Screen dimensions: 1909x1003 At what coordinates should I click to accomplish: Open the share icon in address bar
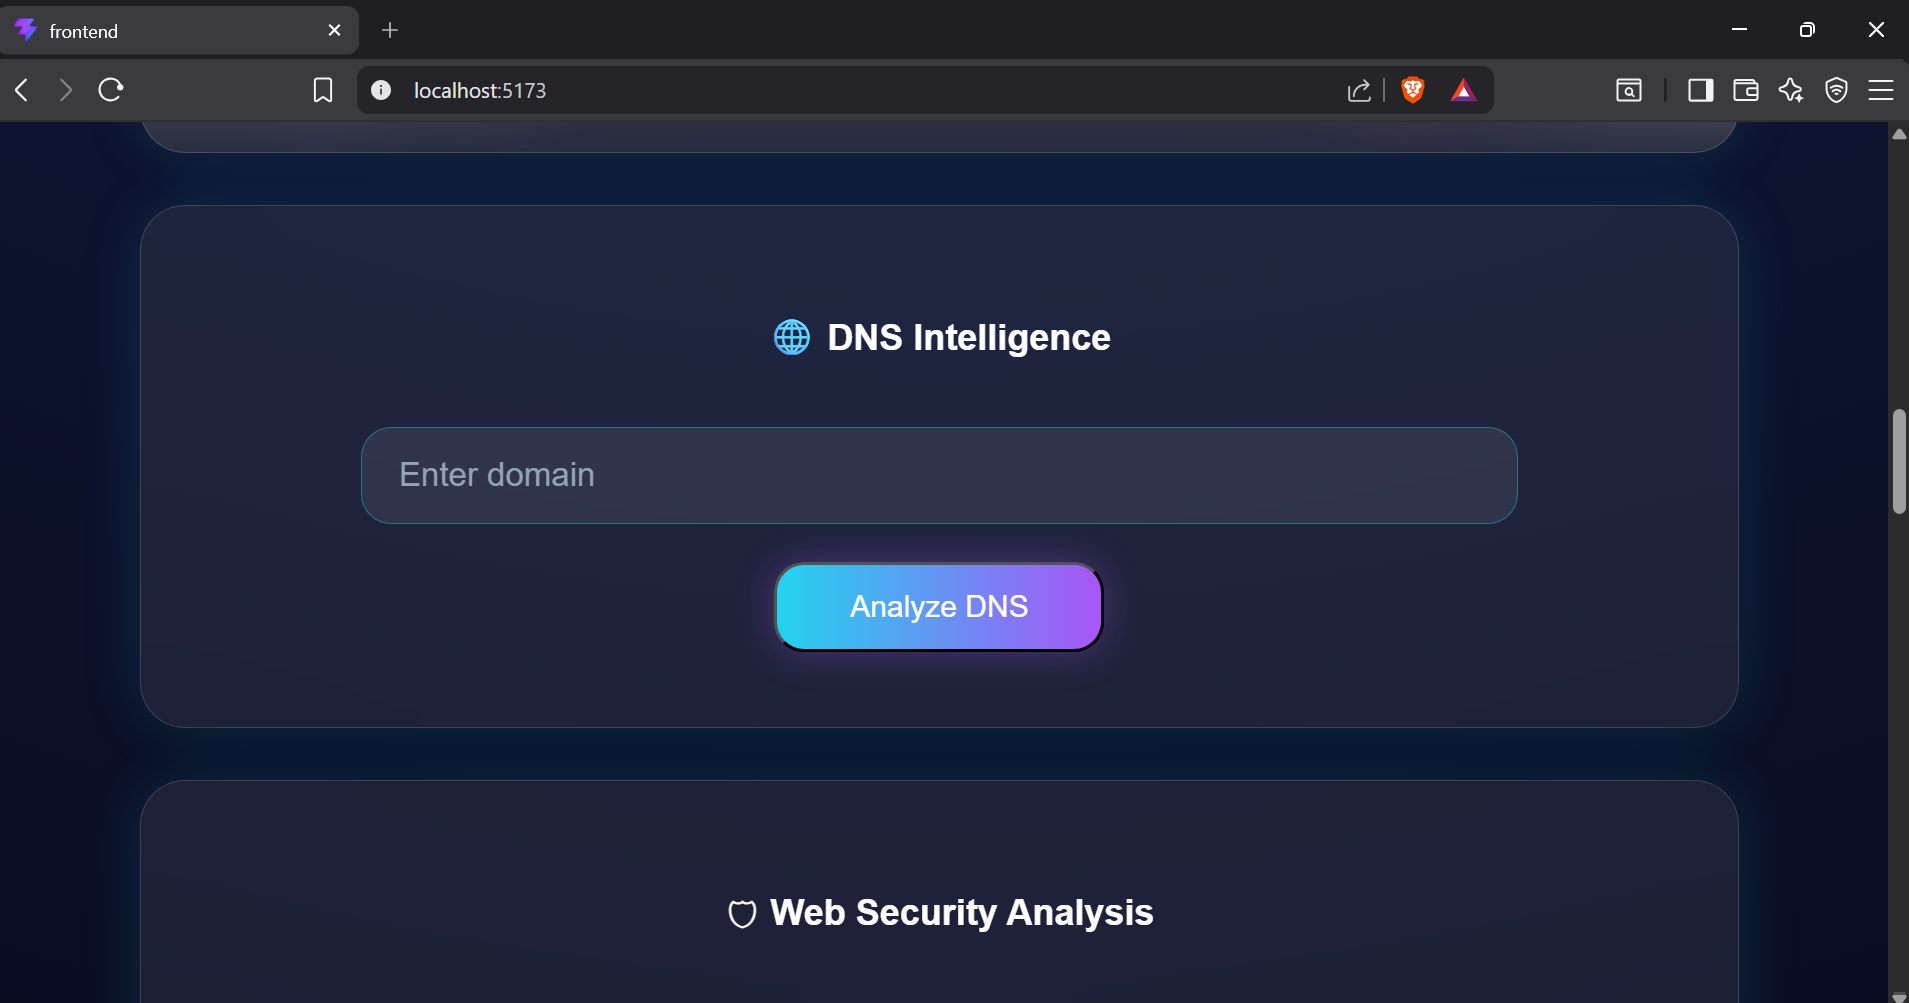(x=1359, y=91)
